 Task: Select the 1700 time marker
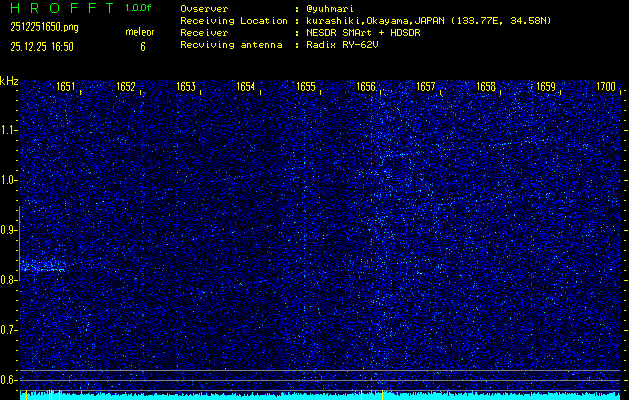tap(606, 87)
